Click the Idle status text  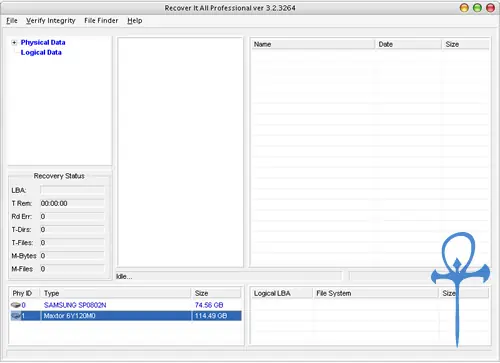124,277
